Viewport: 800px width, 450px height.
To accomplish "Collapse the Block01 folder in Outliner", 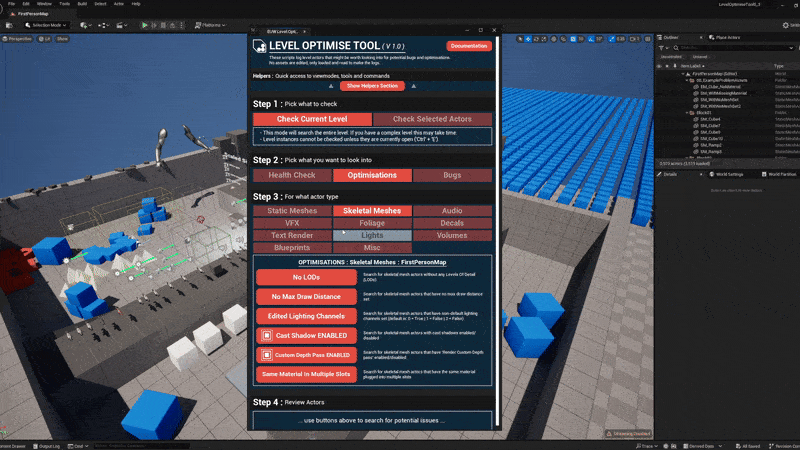I will (x=687, y=113).
